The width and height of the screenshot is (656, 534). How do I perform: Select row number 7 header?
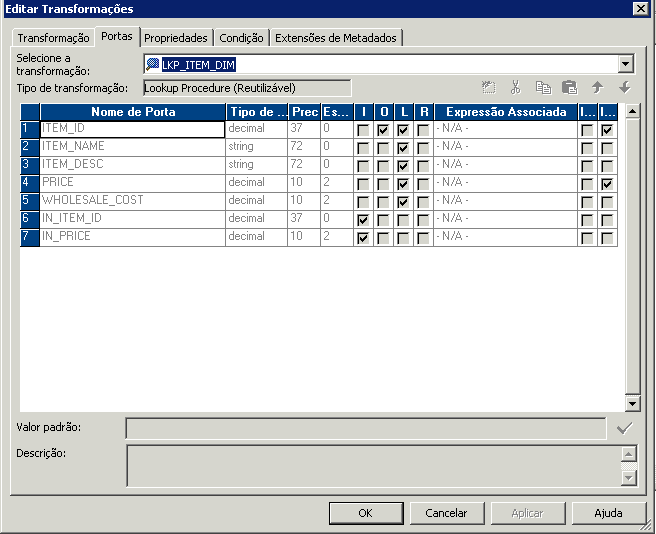[30, 238]
